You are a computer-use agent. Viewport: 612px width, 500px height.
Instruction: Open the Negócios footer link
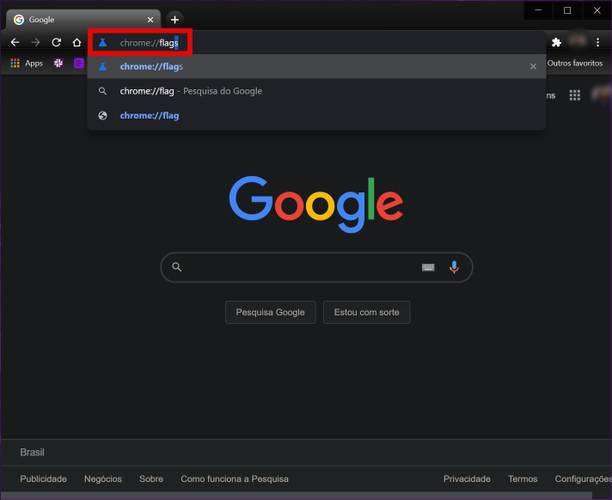click(103, 479)
